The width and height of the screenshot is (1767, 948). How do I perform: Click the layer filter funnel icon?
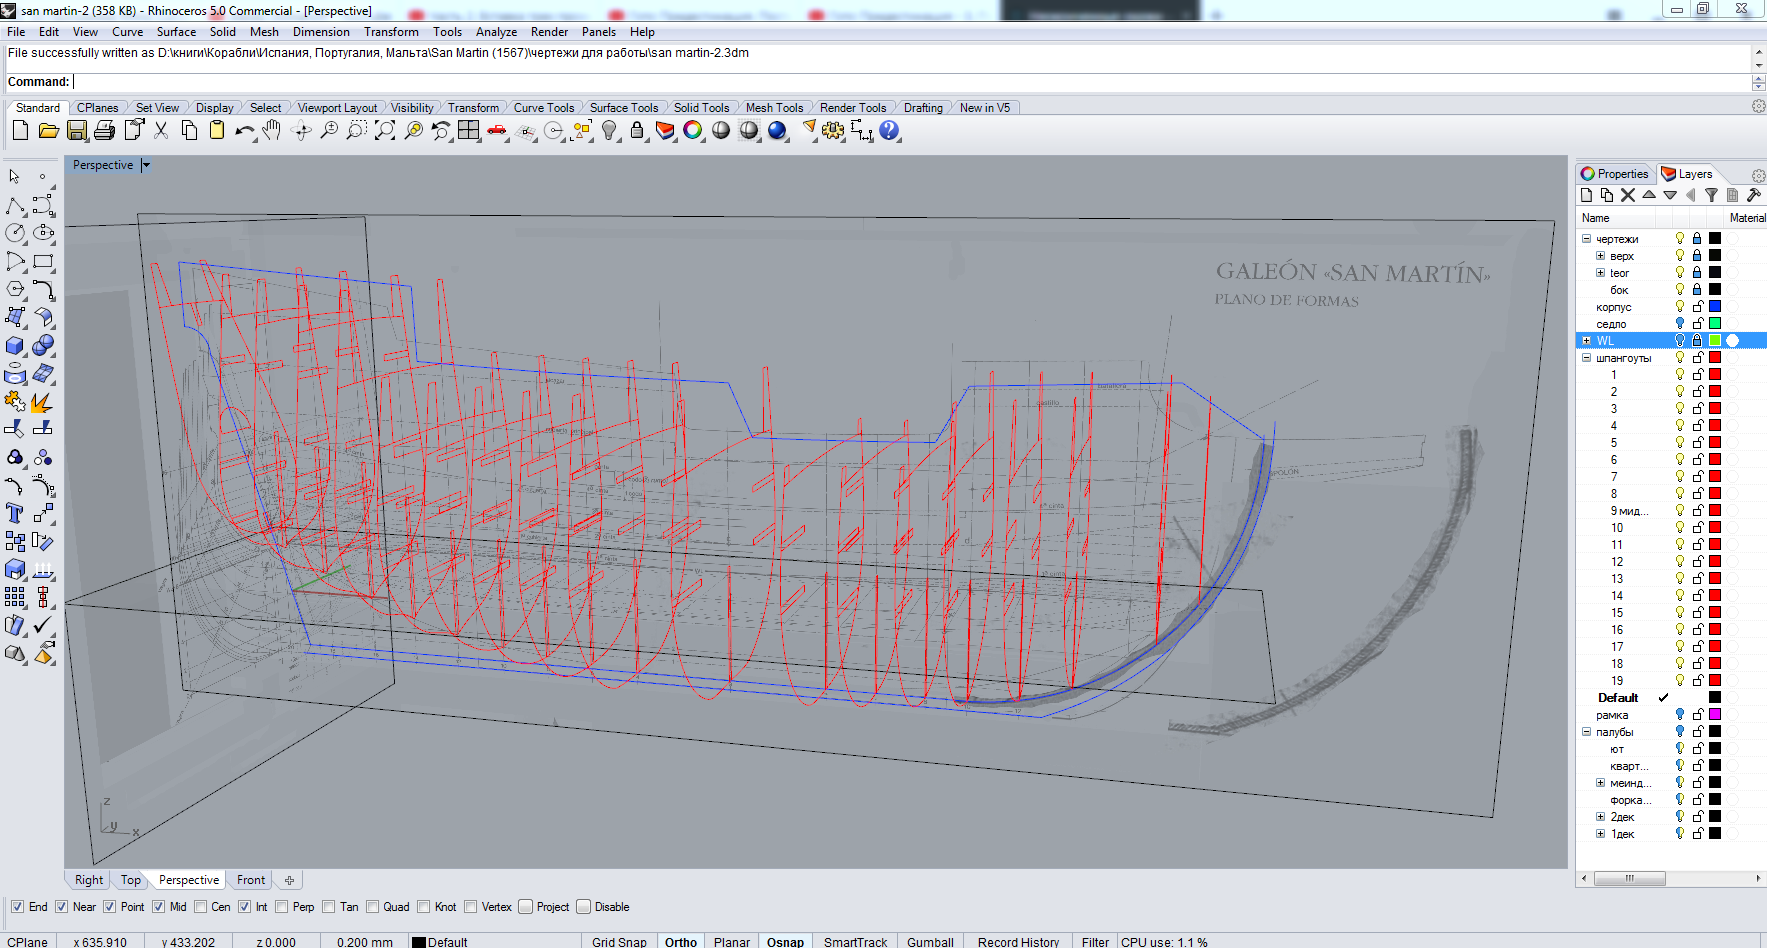point(1711,196)
